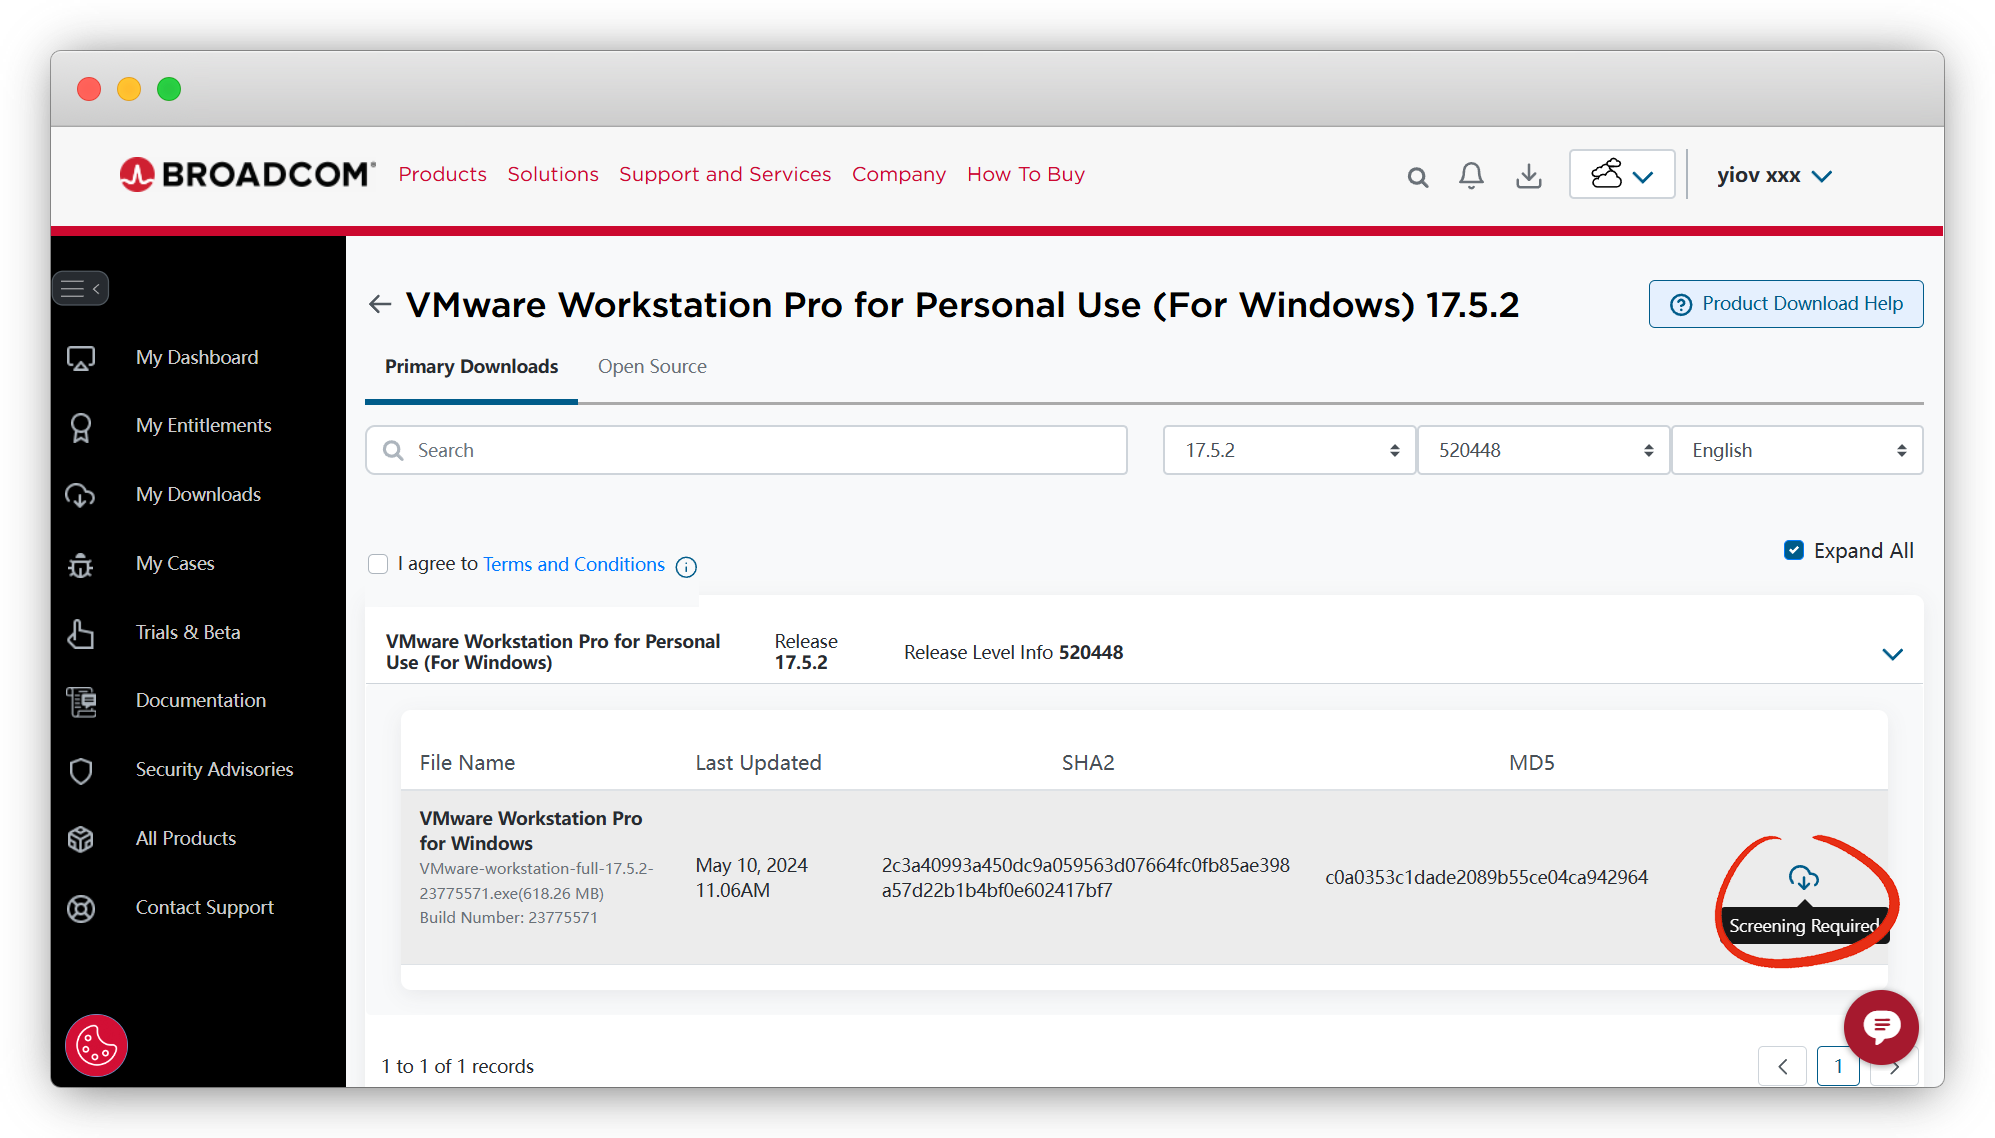Screen dimensions: 1995x1138
Task: Open the Terms and Conditions link
Action: point(574,564)
